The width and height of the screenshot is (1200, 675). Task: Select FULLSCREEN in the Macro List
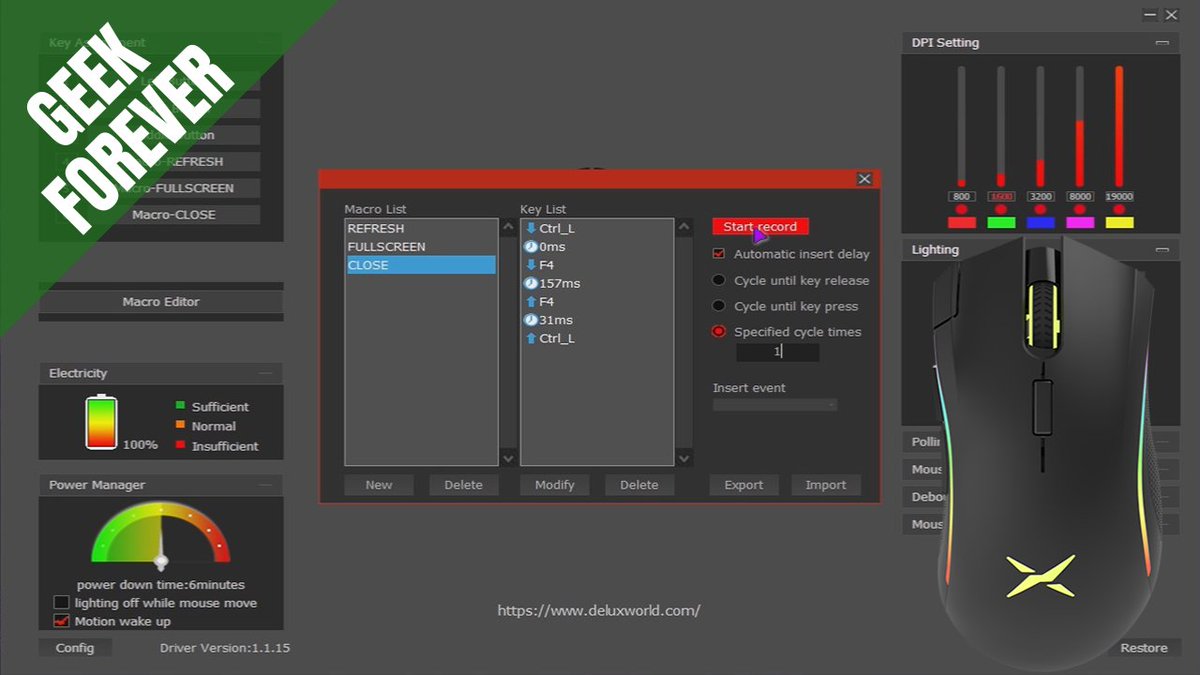click(420, 246)
